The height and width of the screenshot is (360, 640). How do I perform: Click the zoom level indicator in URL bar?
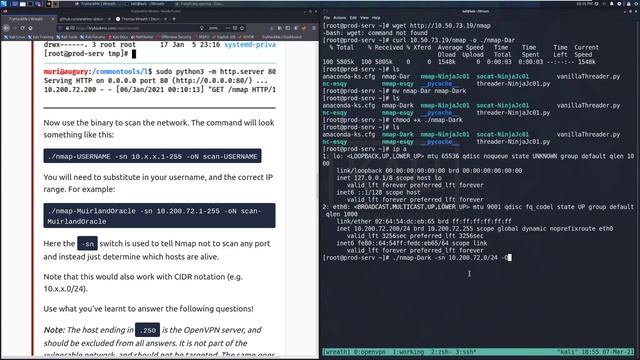(213, 28)
